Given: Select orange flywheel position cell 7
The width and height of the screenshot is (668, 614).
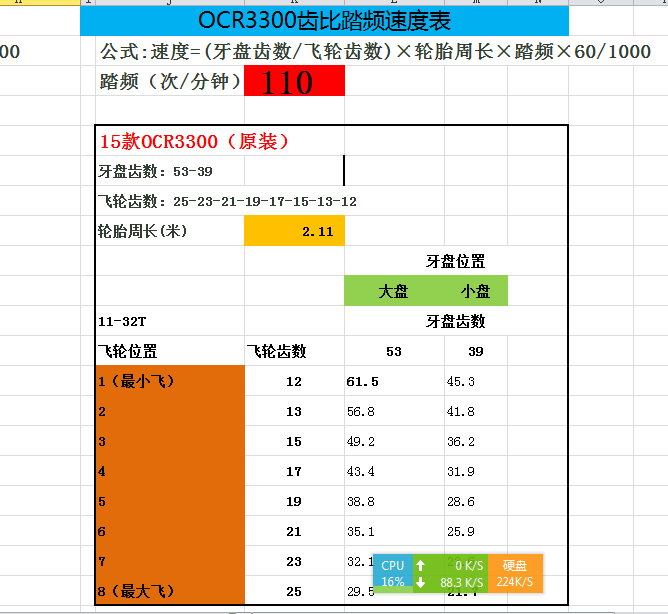Looking at the screenshot, I should [x=170, y=561].
